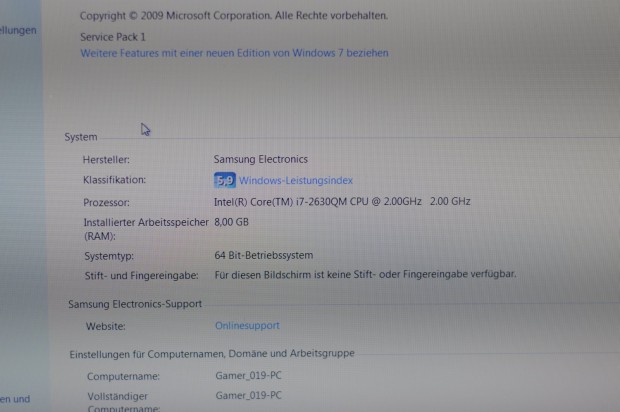
Task: Click the 'Systemtyp:' label
Action: click(x=109, y=256)
